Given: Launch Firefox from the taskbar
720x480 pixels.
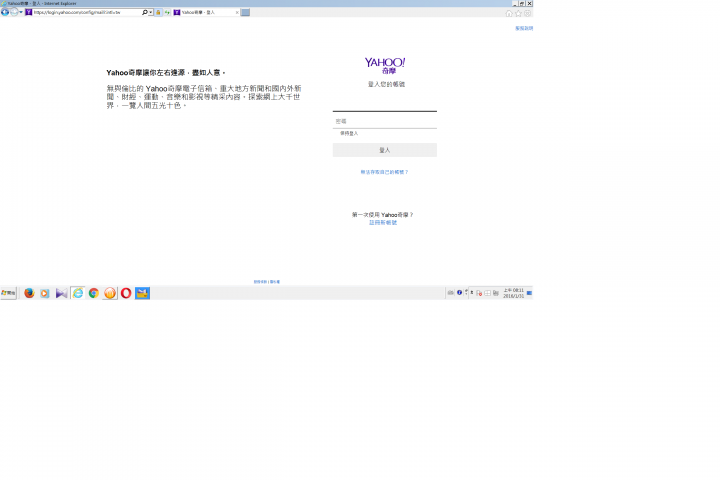Looking at the screenshot, I should coord(29,293).
